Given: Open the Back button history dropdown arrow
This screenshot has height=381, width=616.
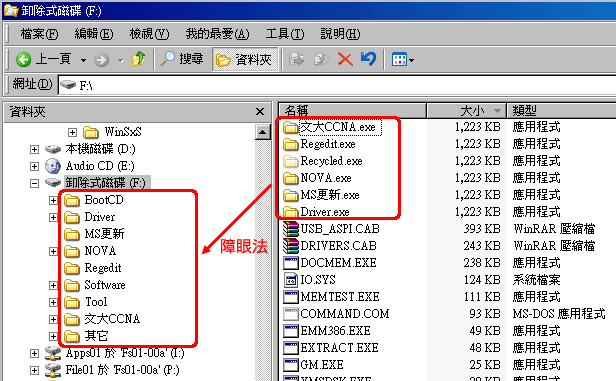Looking at the screenshot, I should (83, 60).
